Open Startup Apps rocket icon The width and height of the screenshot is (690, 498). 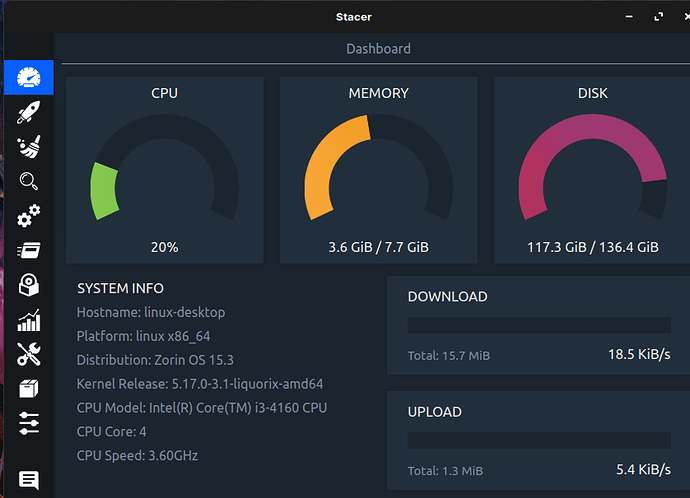(29, 112)
